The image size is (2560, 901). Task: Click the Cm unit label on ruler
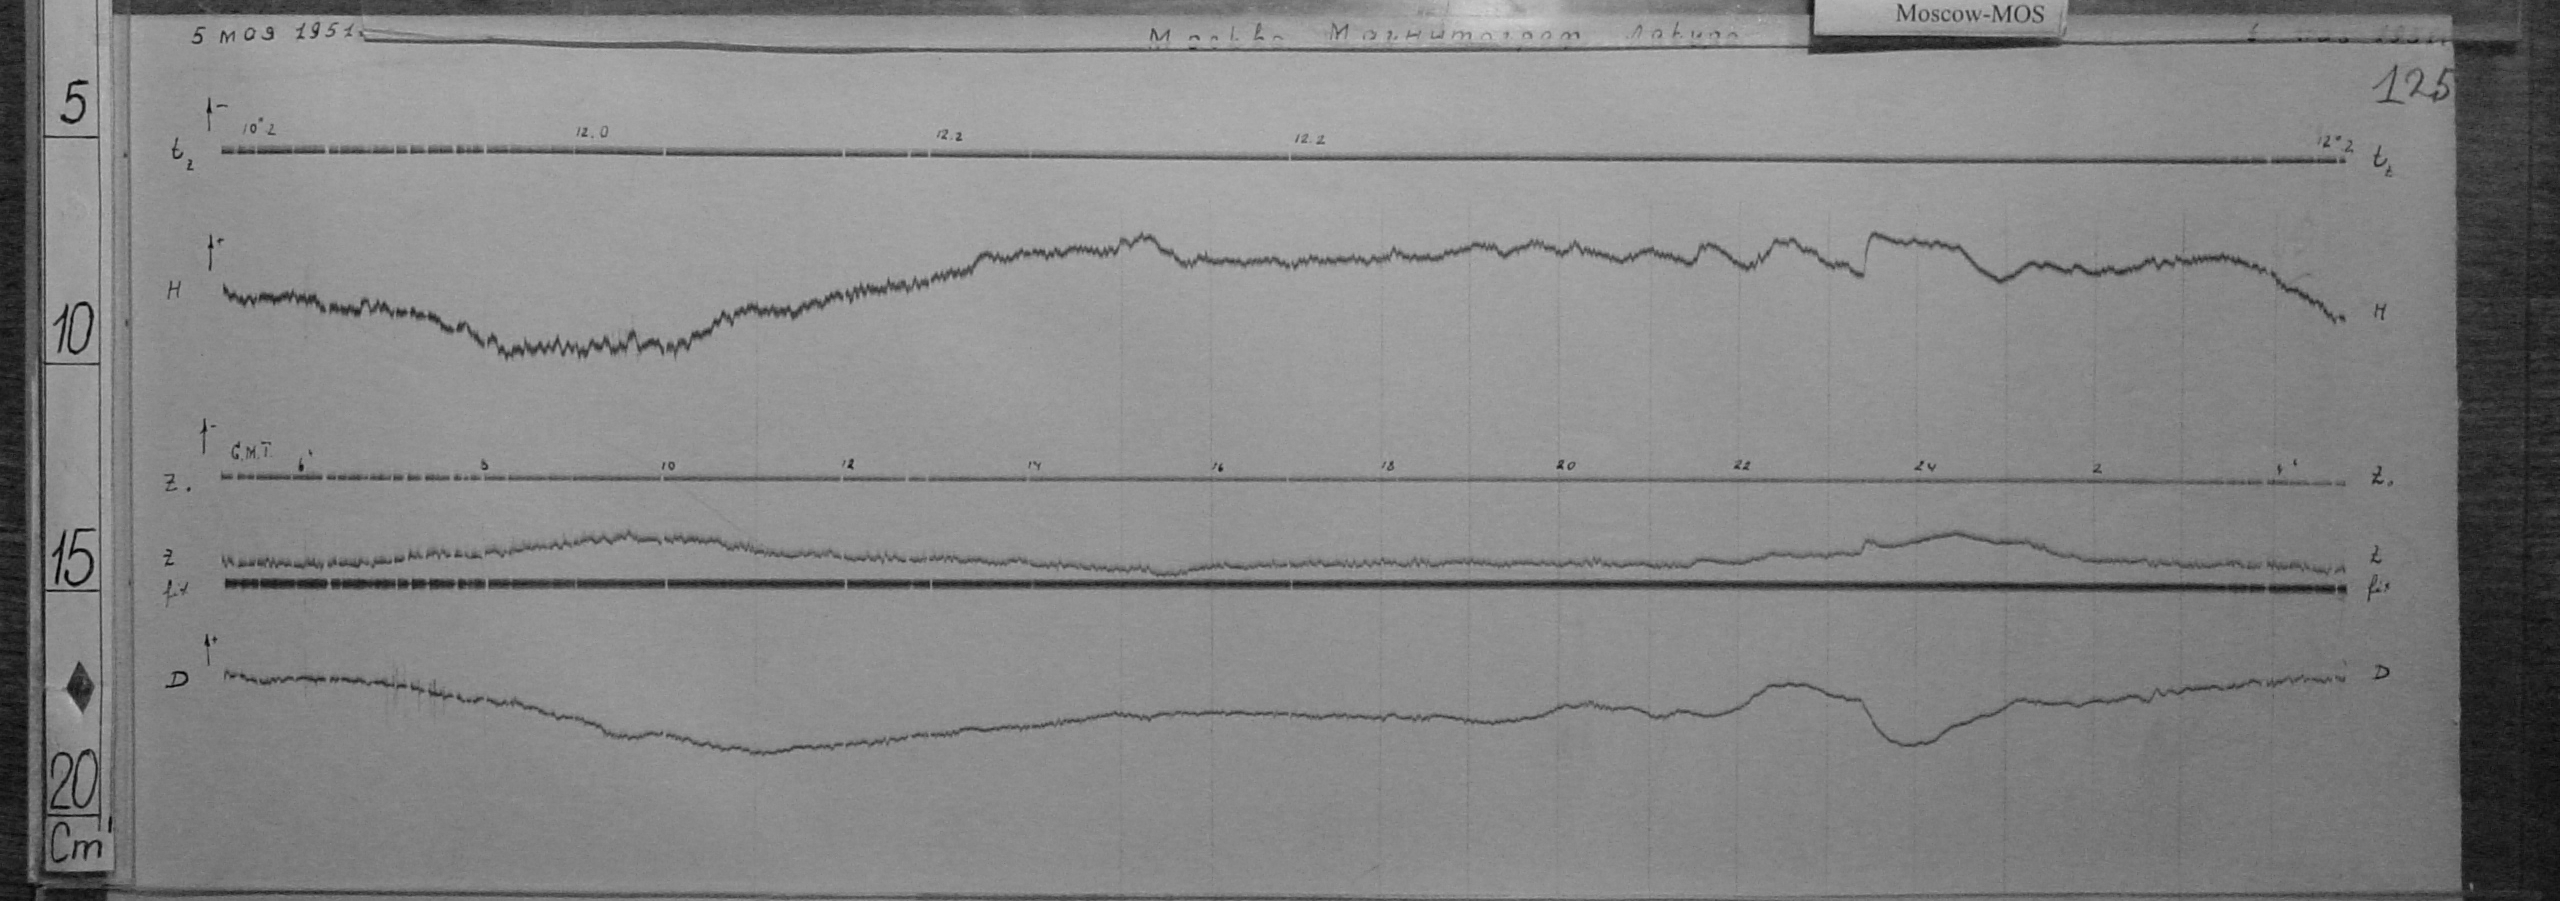pos(78,846)
